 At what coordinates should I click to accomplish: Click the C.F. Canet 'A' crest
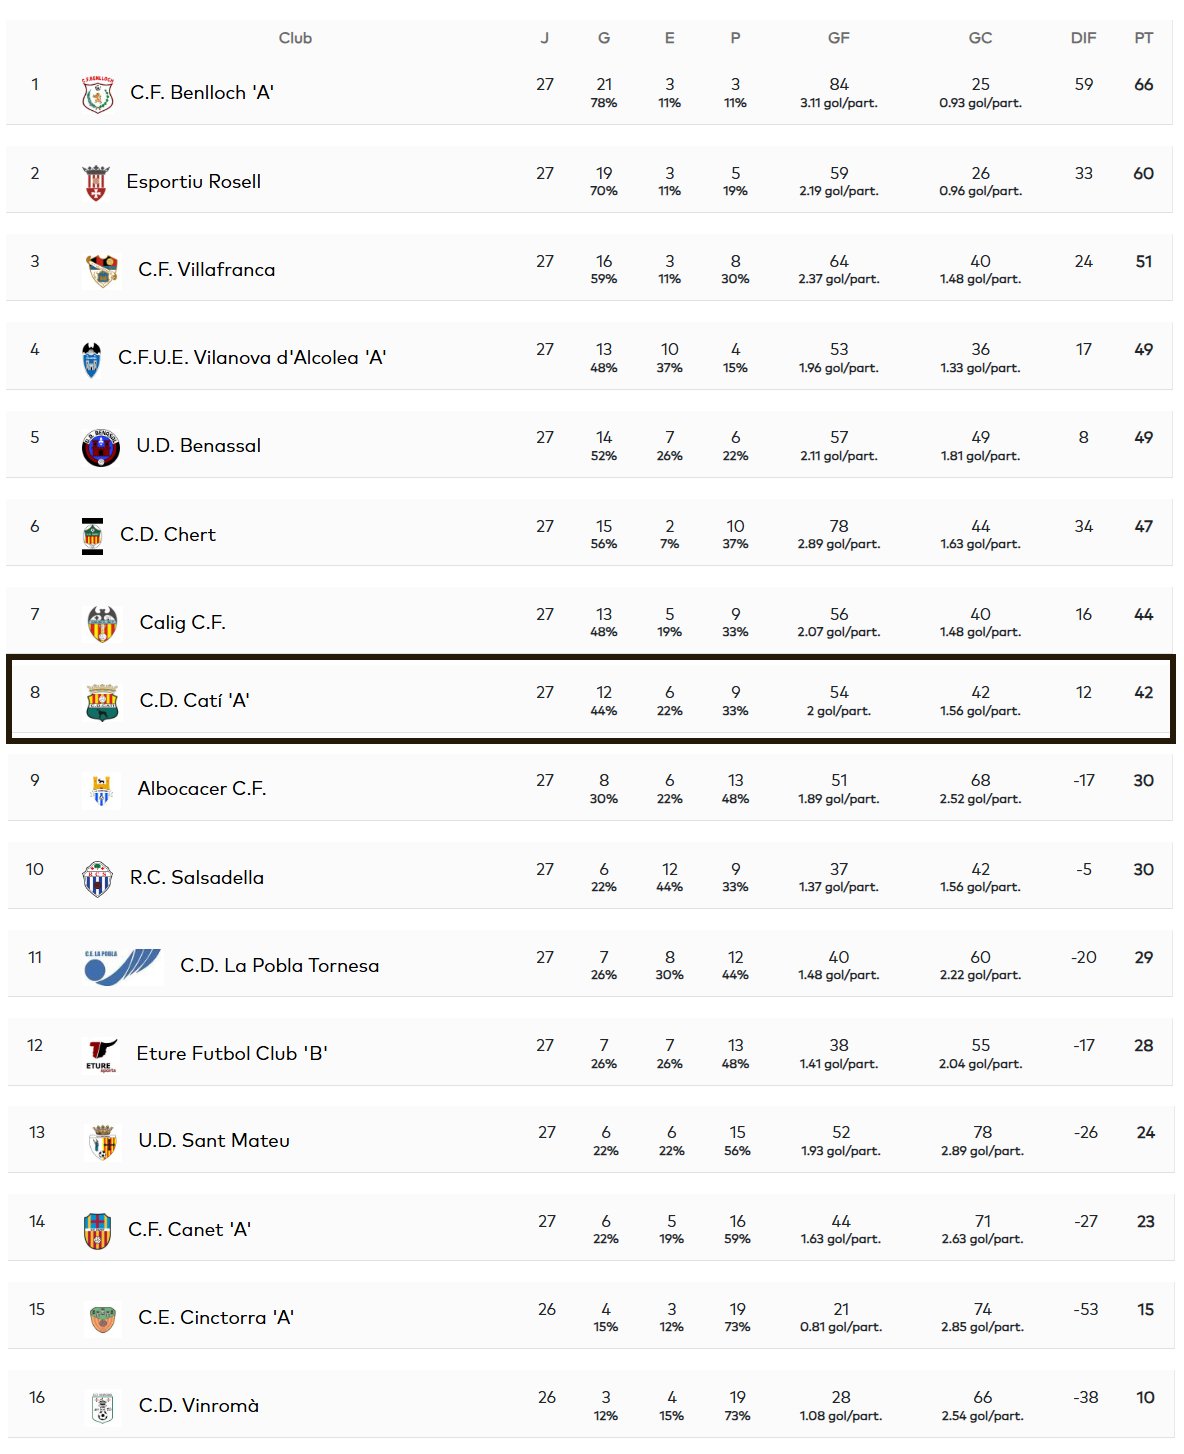(97, 1231)
